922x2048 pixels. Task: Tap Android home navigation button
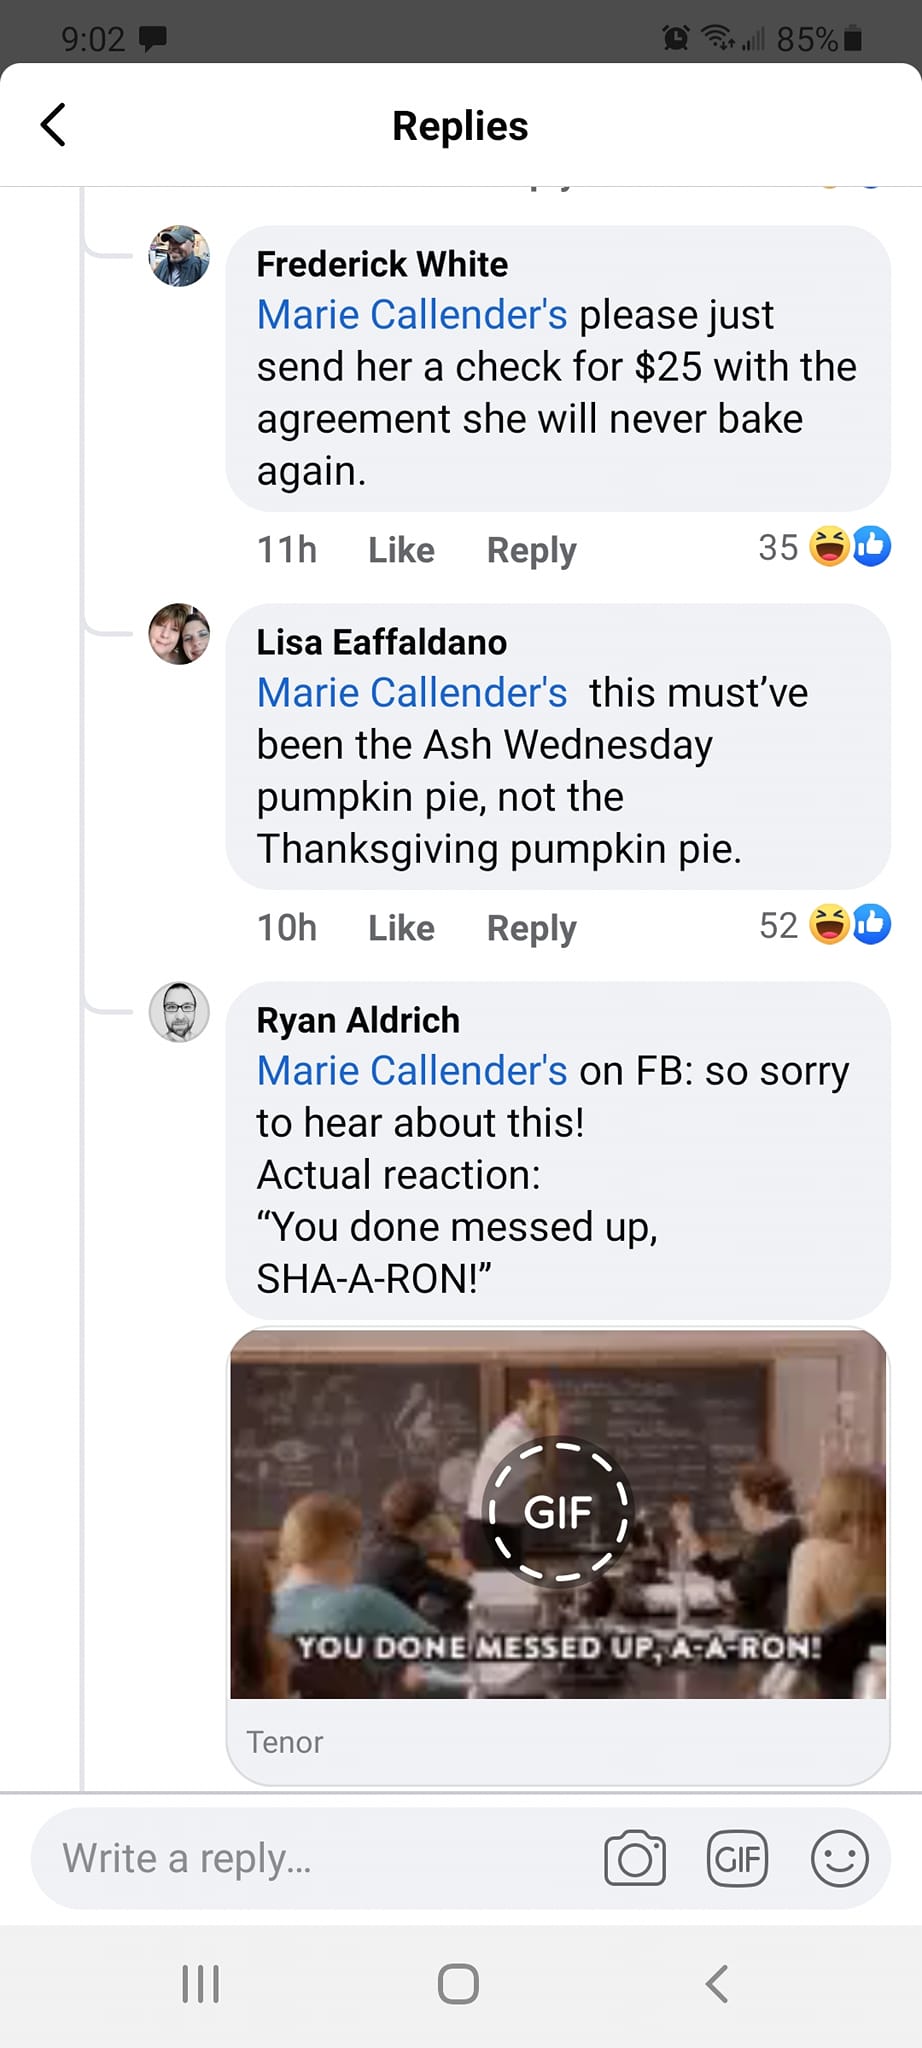[x=459, y=1984]
